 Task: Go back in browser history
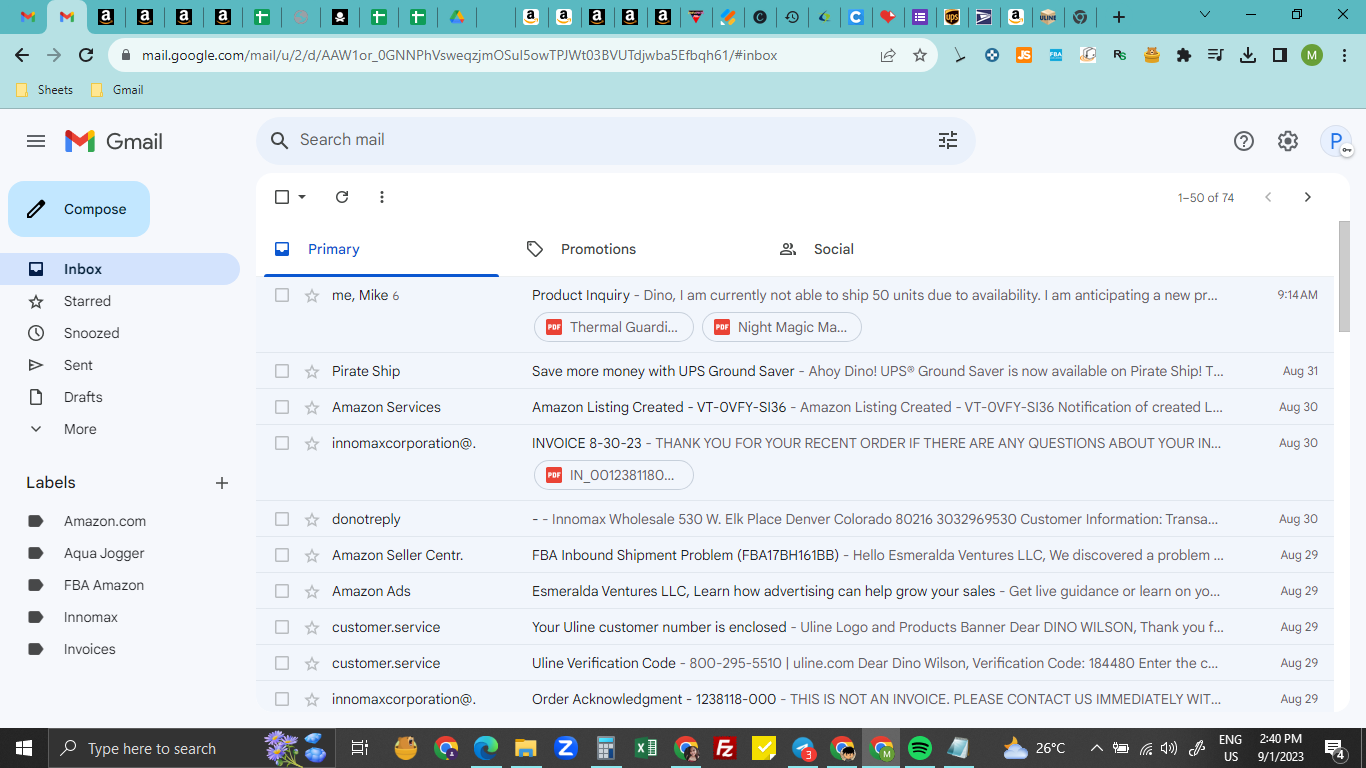coord(22,56)
